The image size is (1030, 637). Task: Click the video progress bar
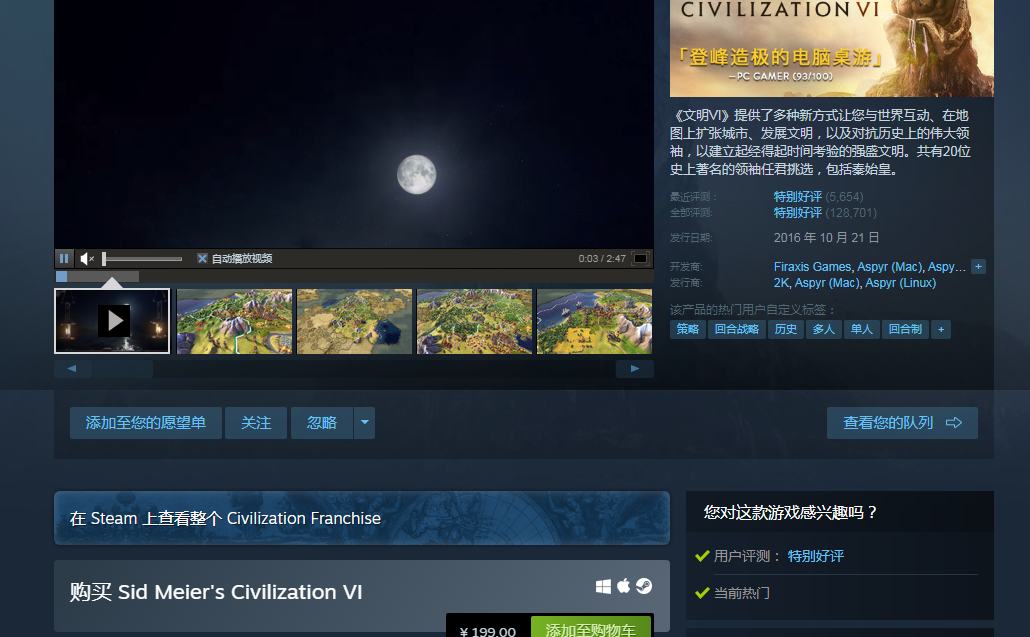click(x=353, y=276)
